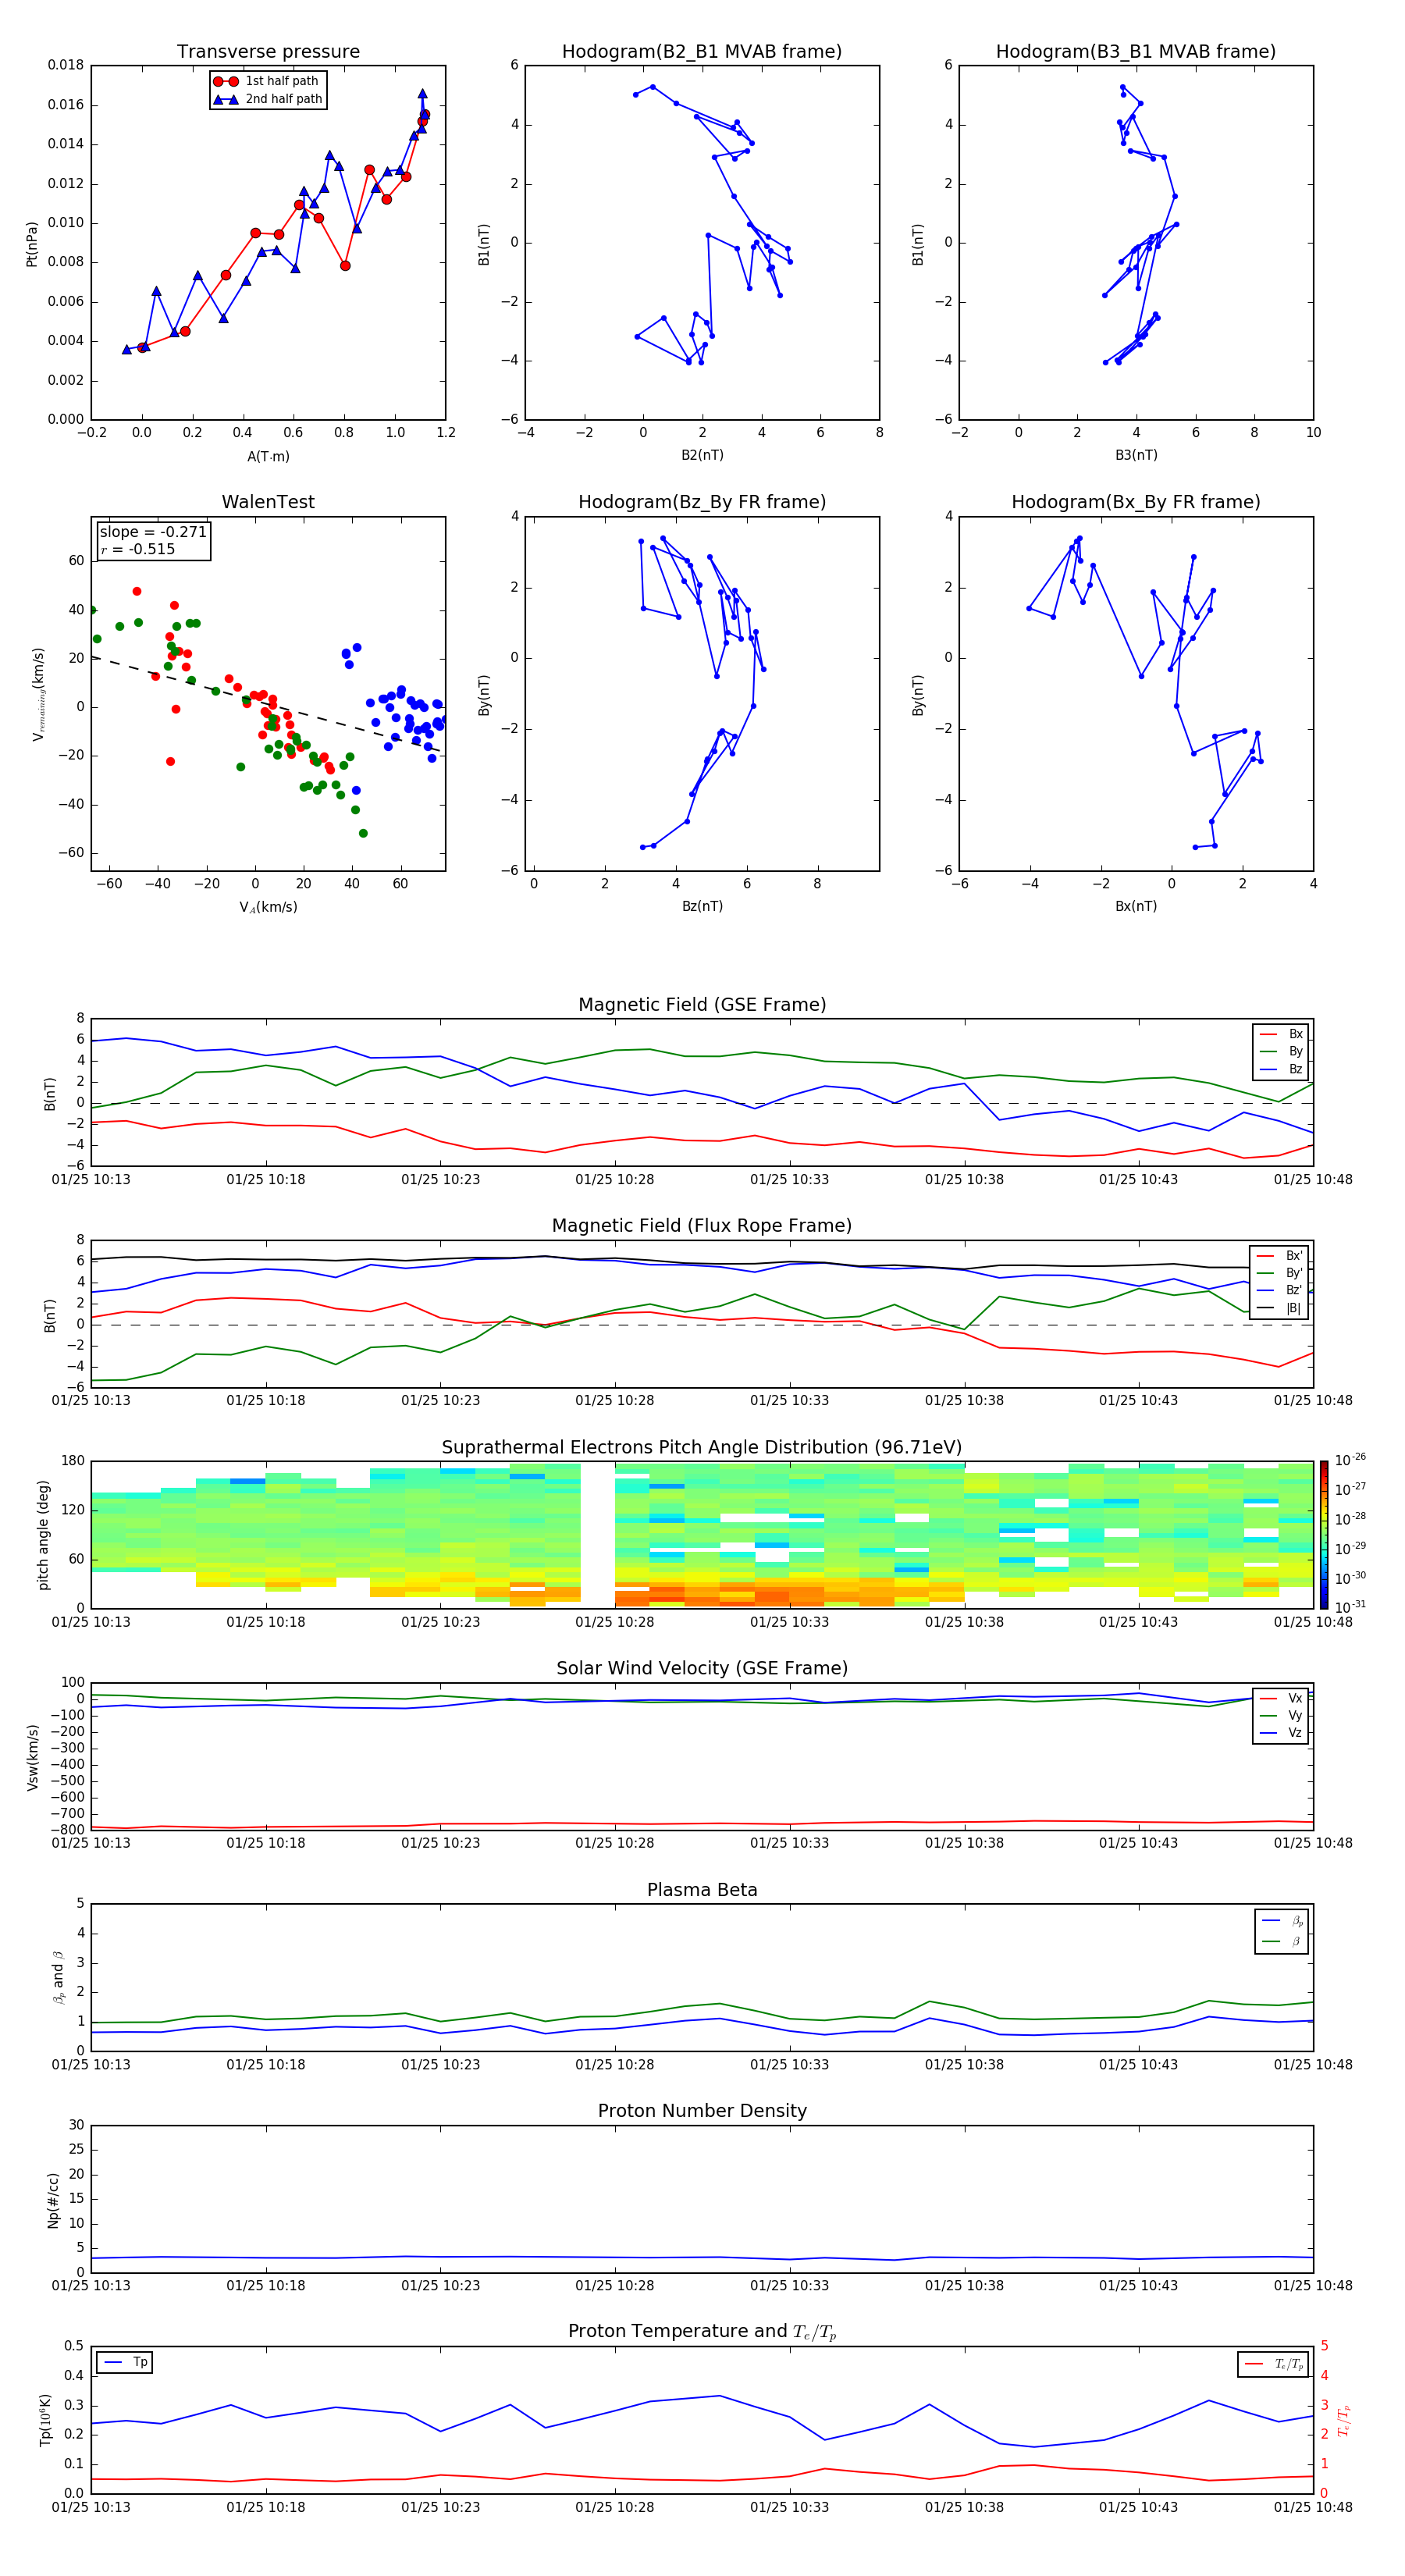Click 'B1(nT)' label on B3_B1 hodogram

pyautogui.click(x=918, y=243)
